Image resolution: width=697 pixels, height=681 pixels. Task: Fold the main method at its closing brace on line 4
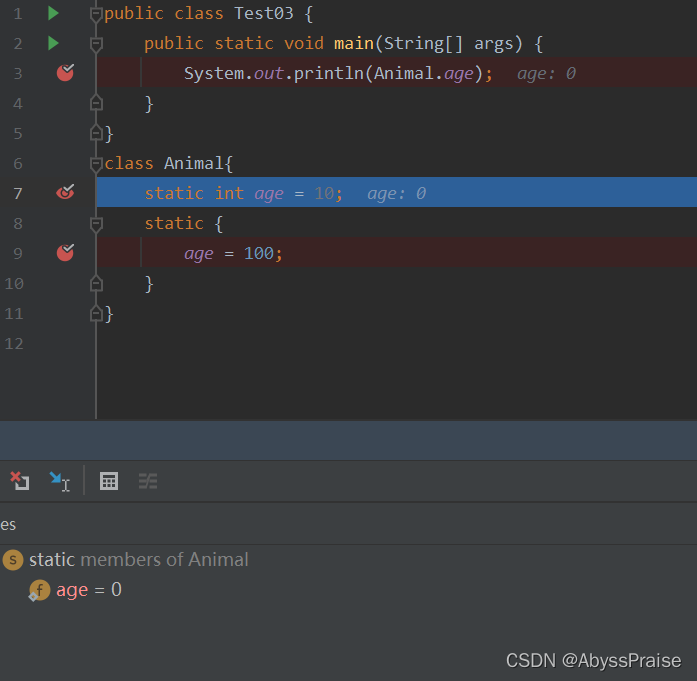tap(96, 104)
